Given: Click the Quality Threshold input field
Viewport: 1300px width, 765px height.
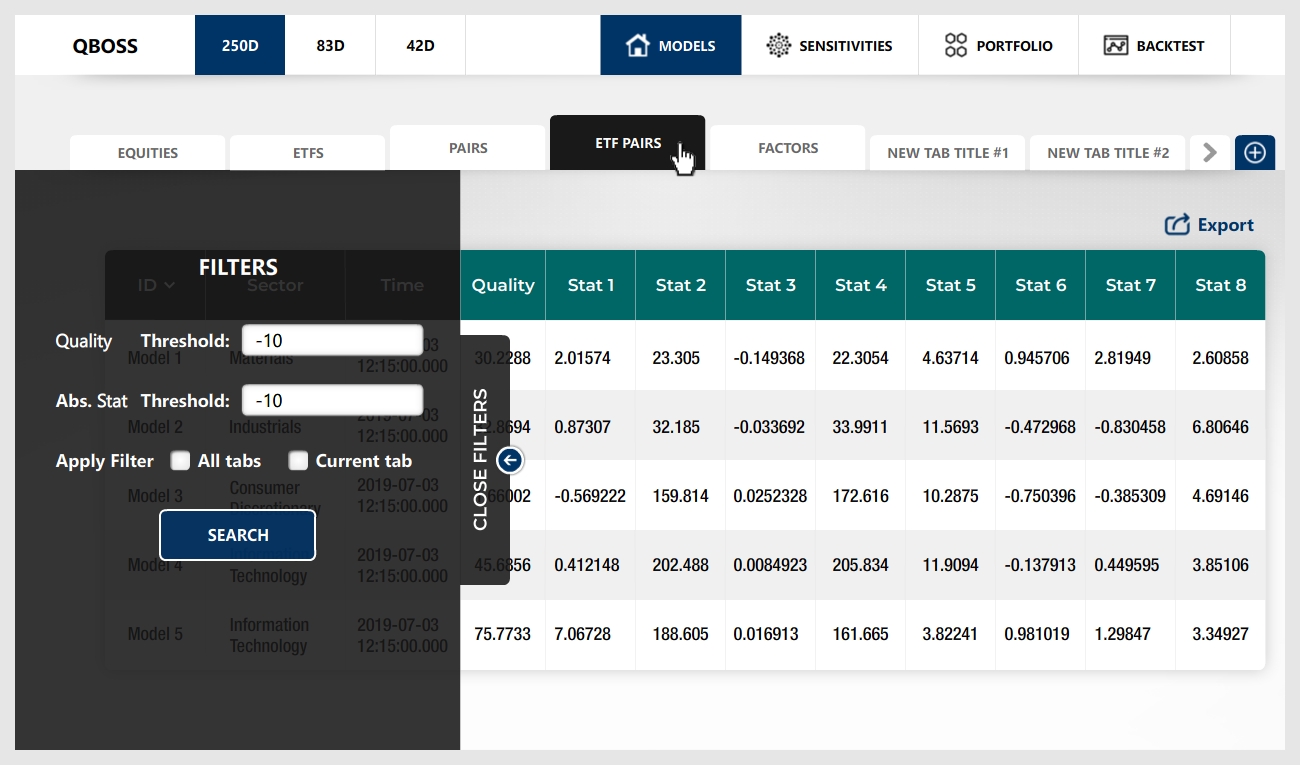Looking at the screenshot, I should tap(332, 340).
